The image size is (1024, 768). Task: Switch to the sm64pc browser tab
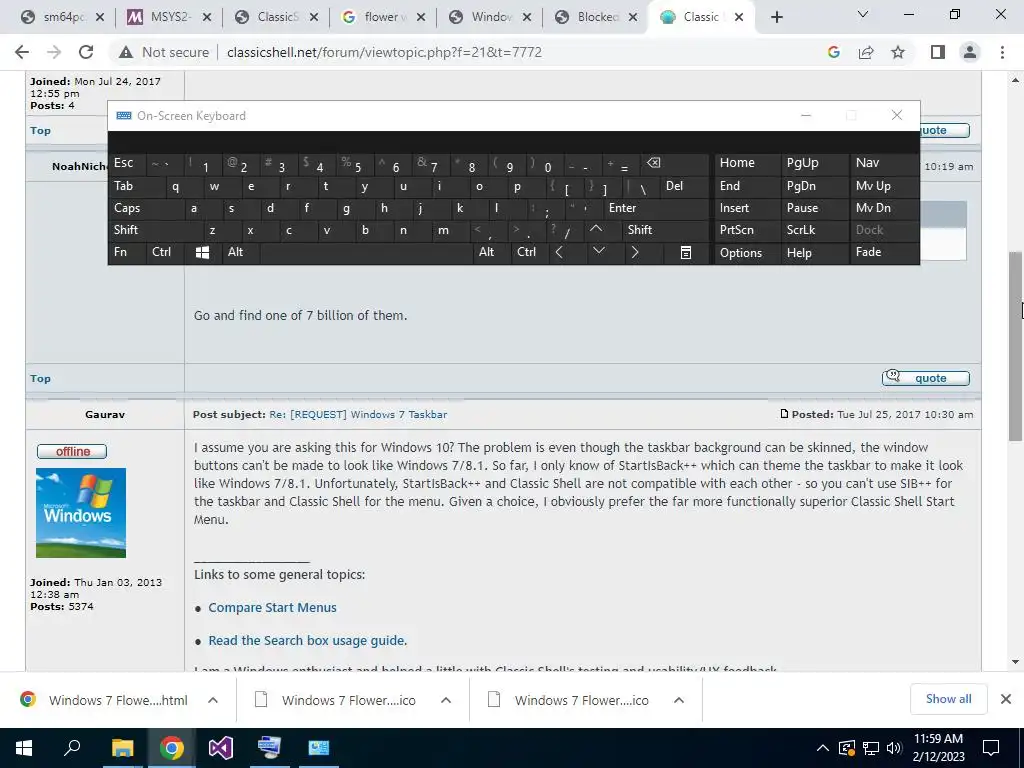[x=61, y=18]
